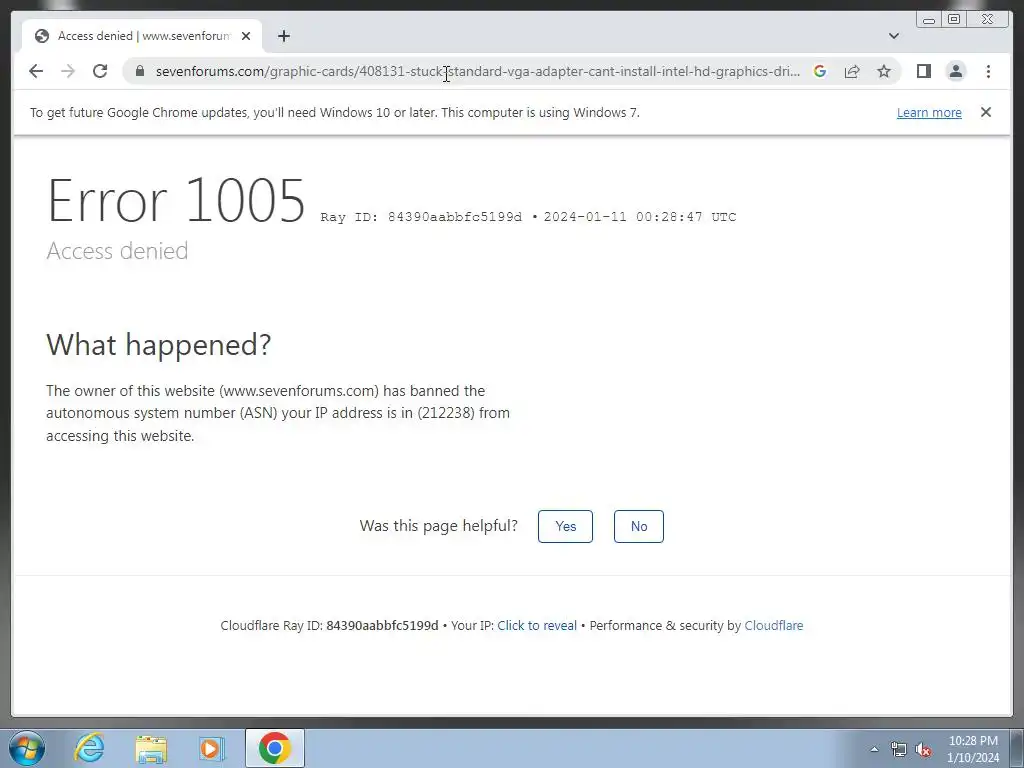The image size is (1024, 768).
Task: Open the network status tray icon
Action: click(x=899, y=750)
